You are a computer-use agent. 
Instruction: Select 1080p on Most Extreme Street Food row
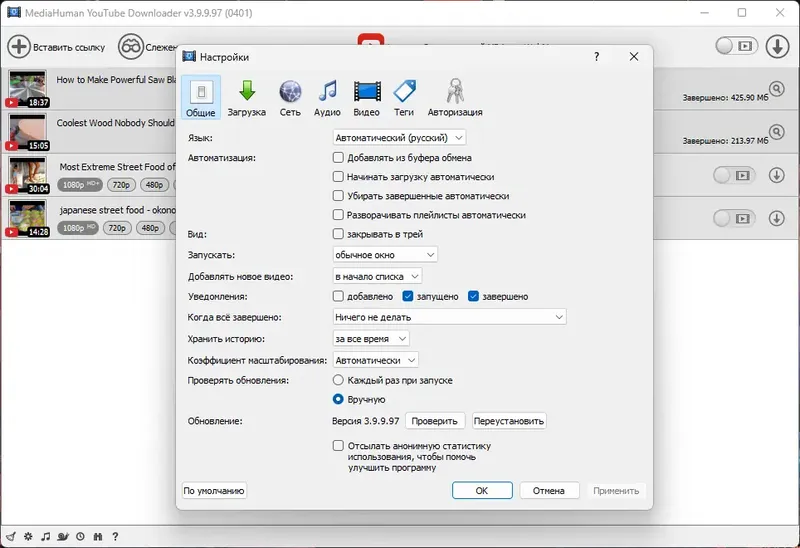[80, 185]
